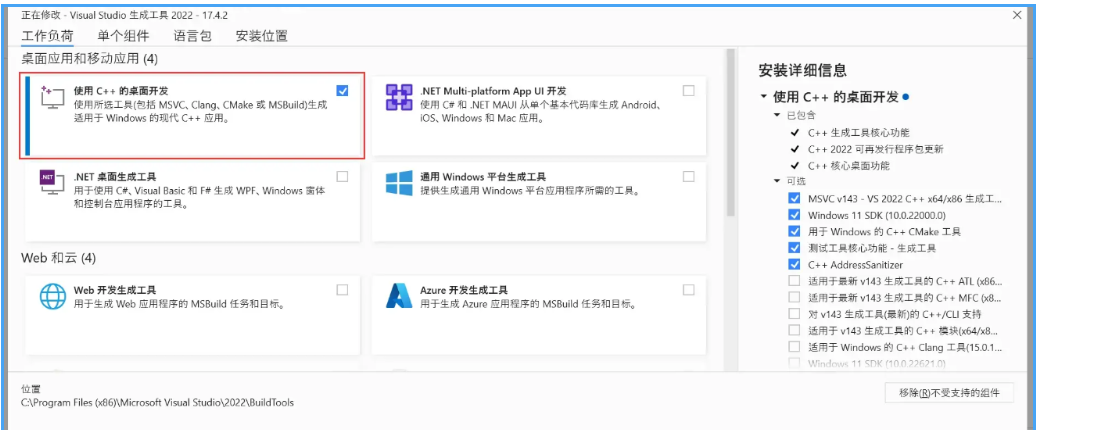Viewport: 1120px width, 430px height.
Task: Click the 通用 Windows 平台 logo icon
Action: (x=399, y=183)
